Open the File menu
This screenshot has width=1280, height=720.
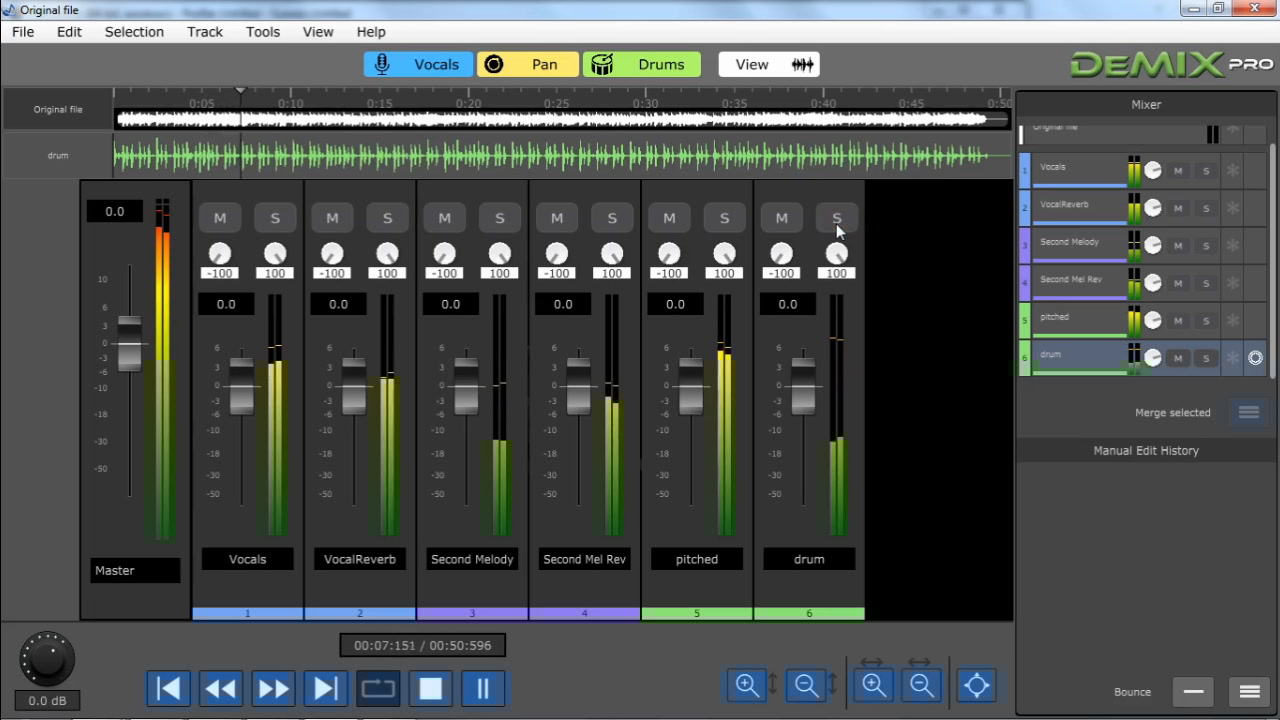pyautogui.click(x=22, y=31)
